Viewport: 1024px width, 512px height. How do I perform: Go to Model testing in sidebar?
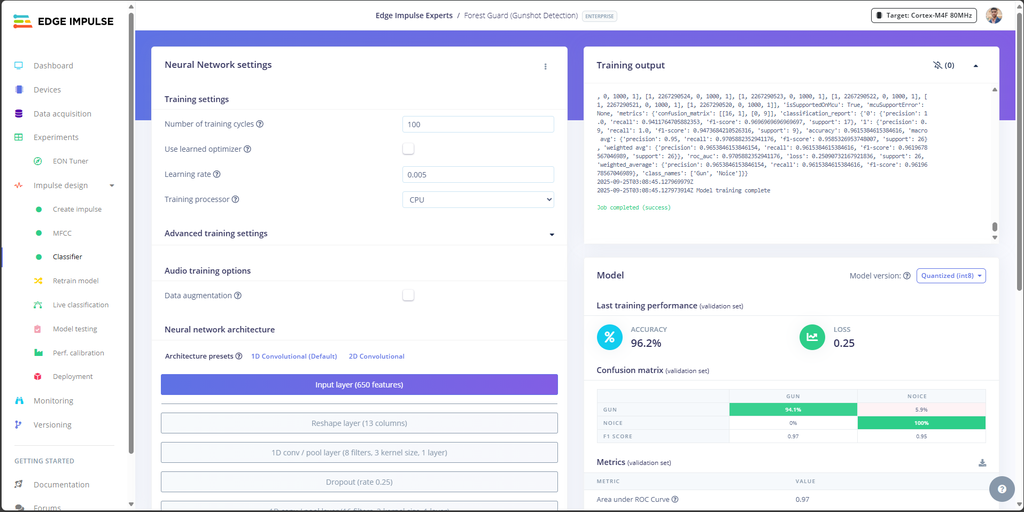[x=71, y=328]
